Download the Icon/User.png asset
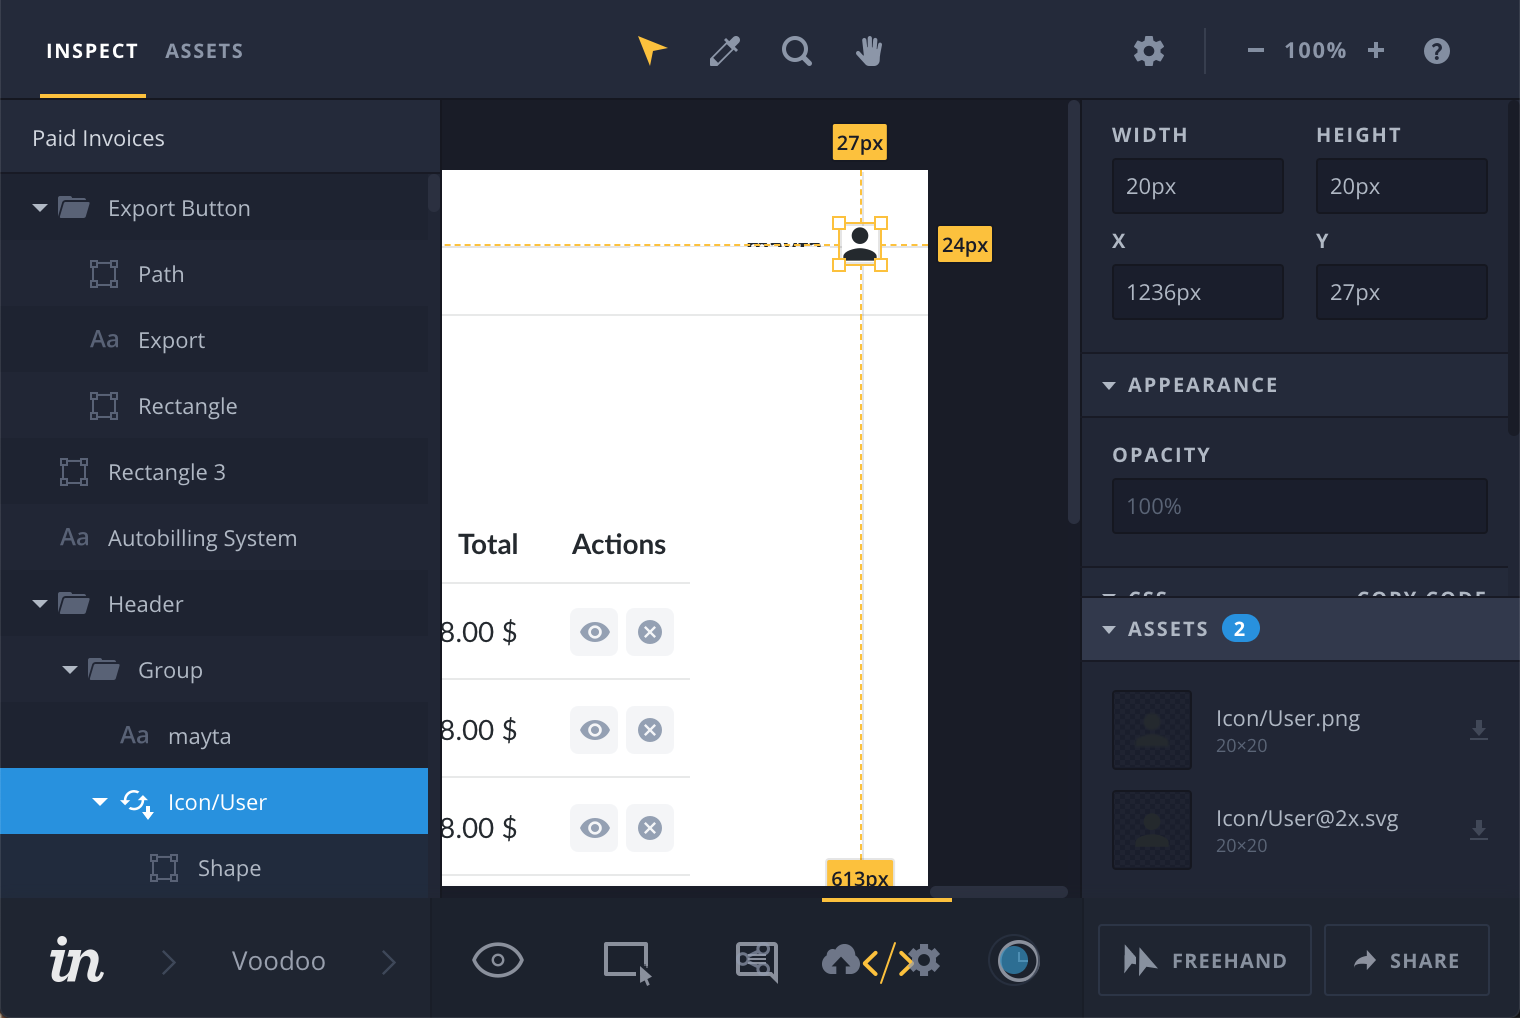Viewport: 1520px width, 1018px height. [1479, 730]
